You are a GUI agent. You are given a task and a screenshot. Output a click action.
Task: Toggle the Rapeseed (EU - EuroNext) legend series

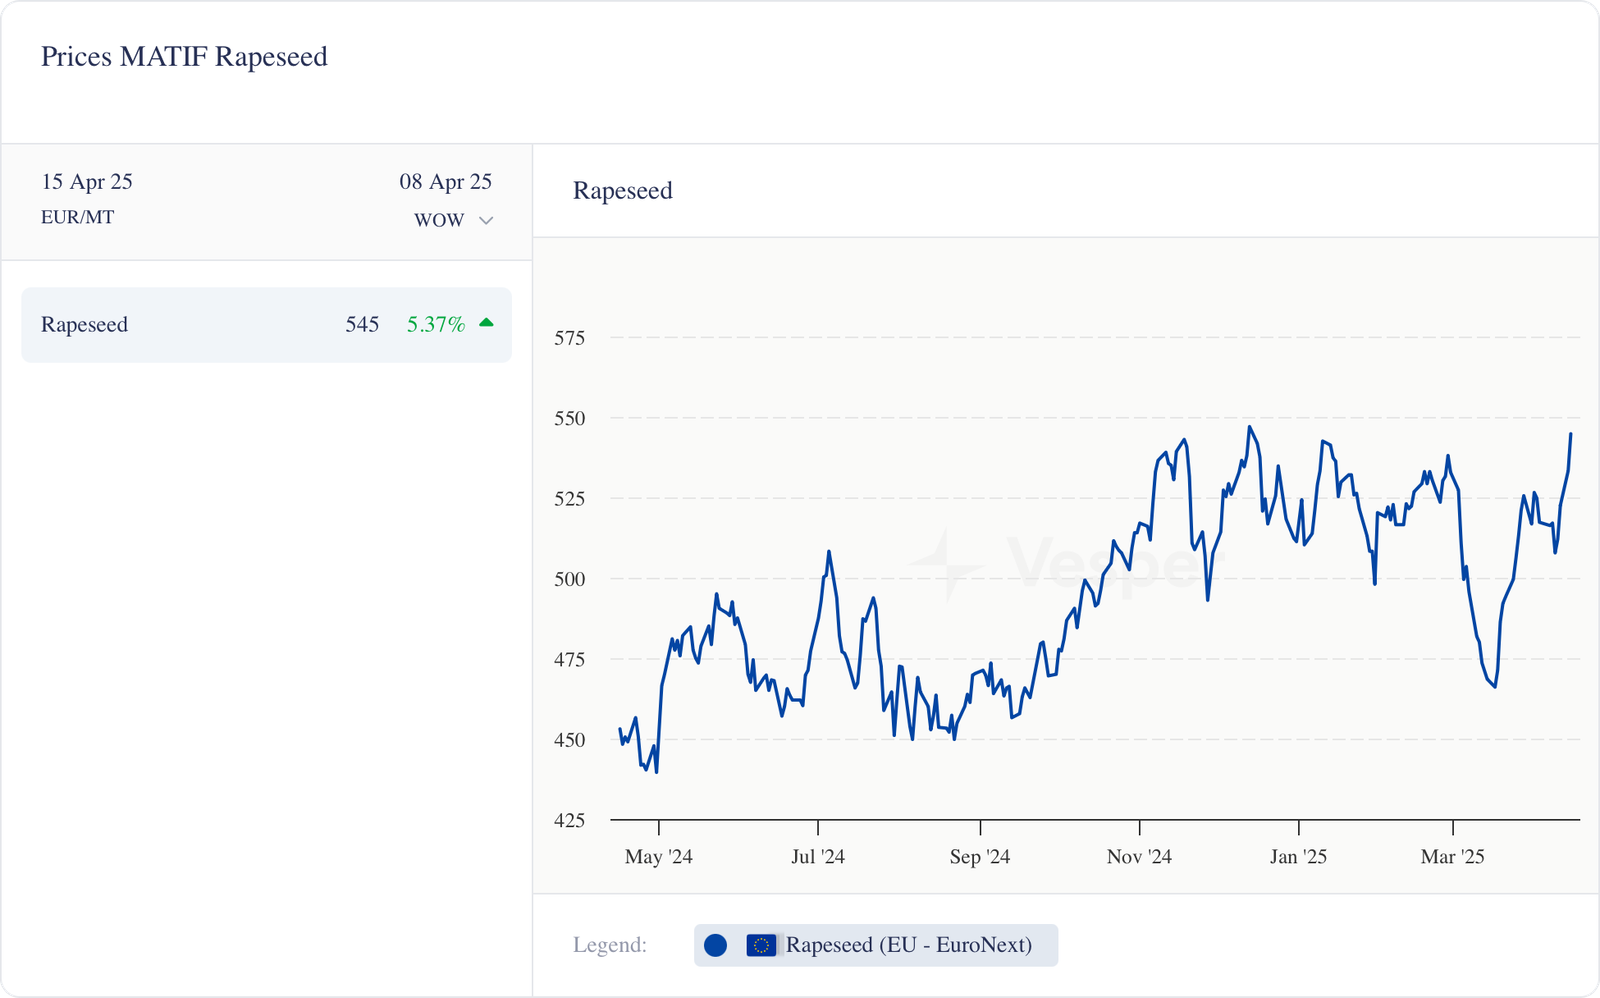click(x=907, y=945)
